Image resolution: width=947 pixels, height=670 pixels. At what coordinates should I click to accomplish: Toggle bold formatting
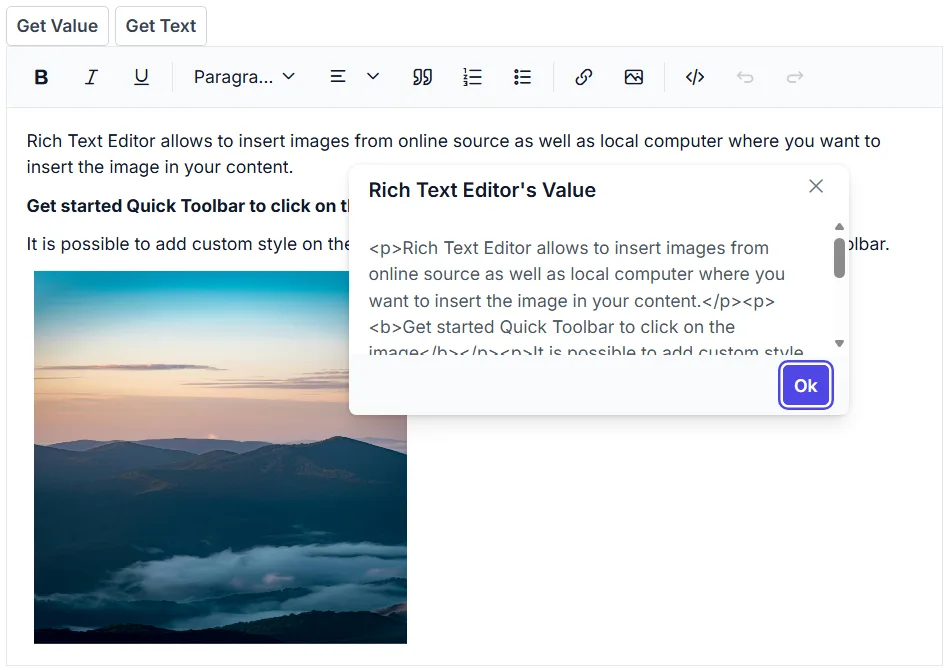click(x=41, y=77)
